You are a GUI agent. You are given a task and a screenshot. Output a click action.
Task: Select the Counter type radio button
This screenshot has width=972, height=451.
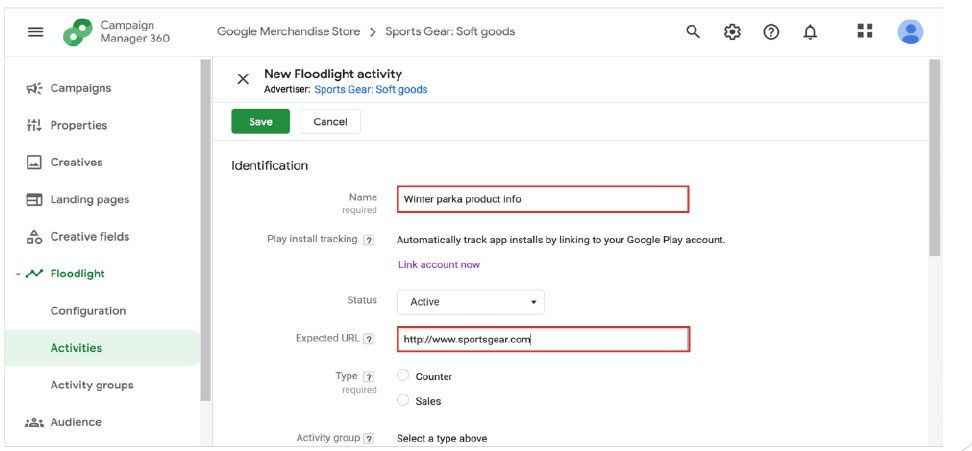[x=403, y=375]
